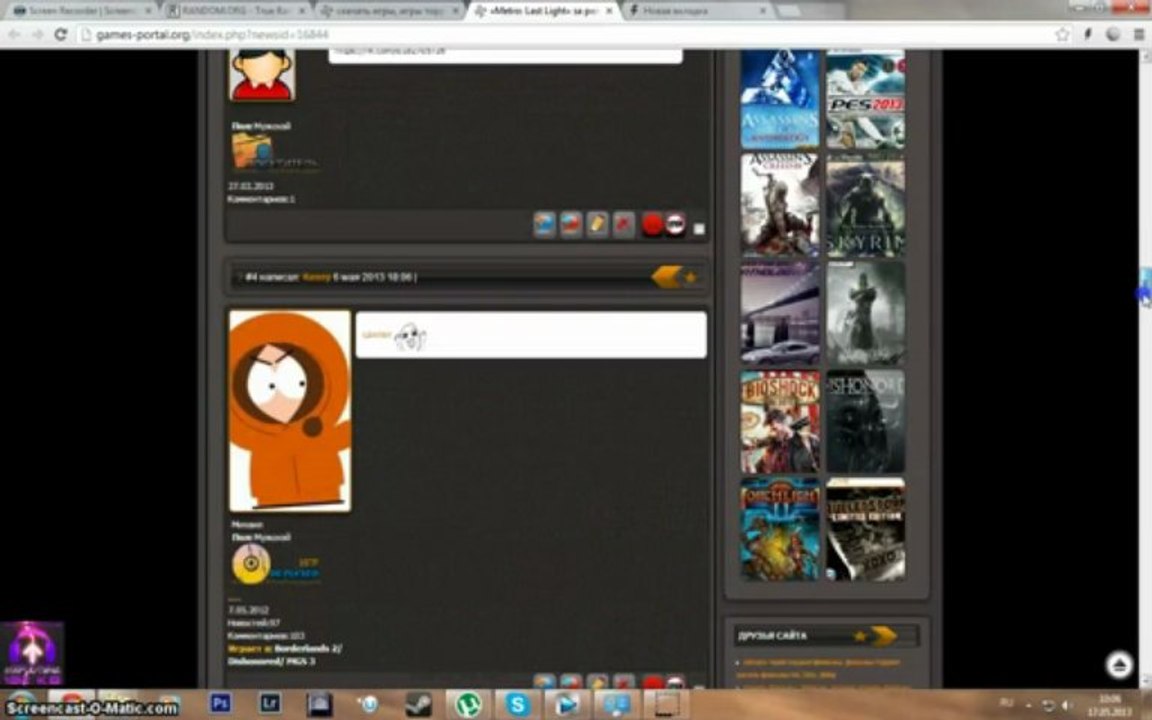The height and width of the screenshot is (720, 1152).
Task: Click the solid red circle icon in the upper comment's toolbar
Action: tap(652, 224)
